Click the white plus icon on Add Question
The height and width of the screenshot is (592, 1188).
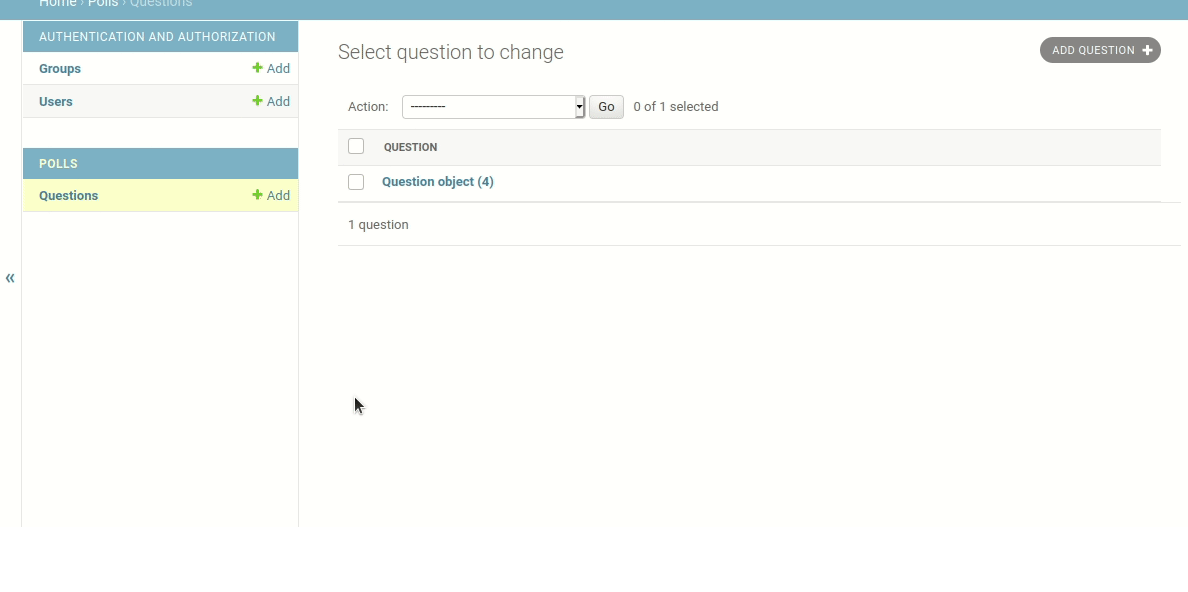coord(1147,50)
